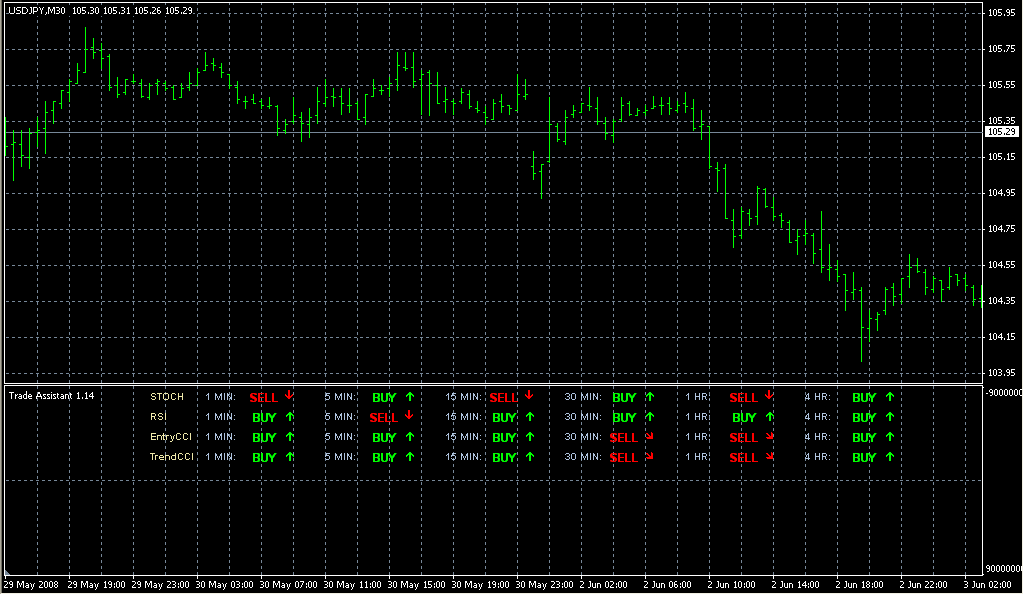The width and height of the screenshot is (1024, 594).
Task: Select the SELL signal for STOCH 1 HR
Action: (x=743, y=397)
